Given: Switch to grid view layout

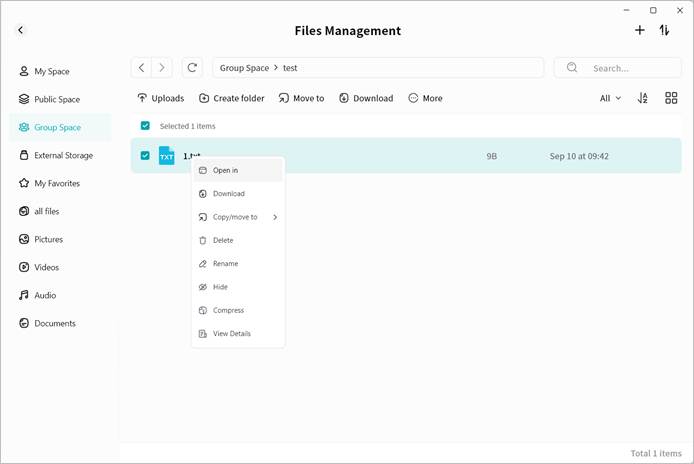Looking at the screenshot, I should 671,98.
